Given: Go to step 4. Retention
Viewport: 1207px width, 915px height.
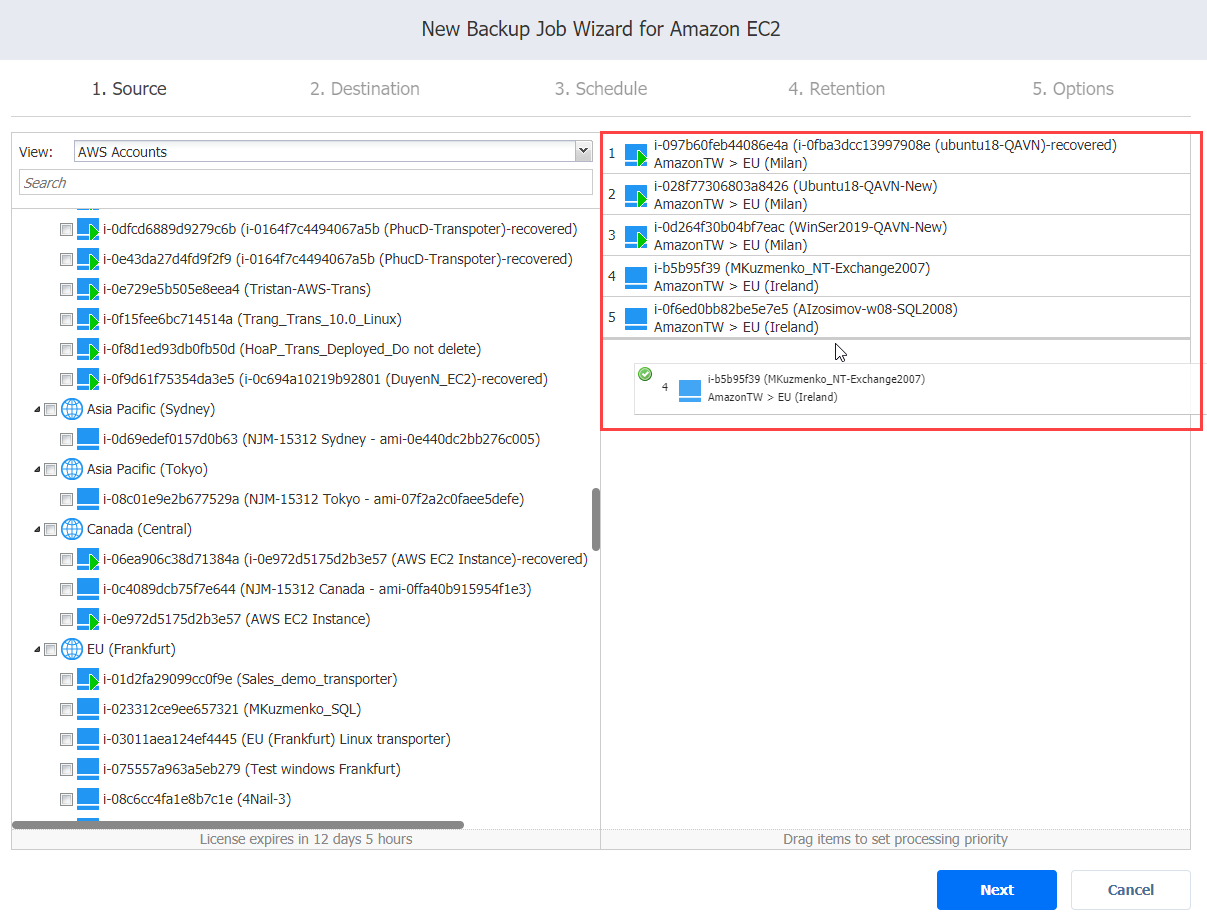Looking at the screenshot, I should 836,89.
